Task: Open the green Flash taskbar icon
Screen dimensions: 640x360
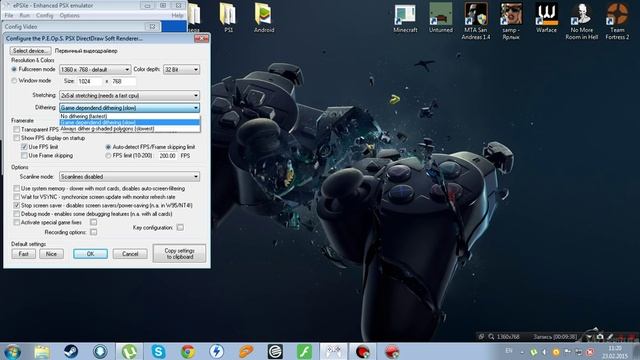Action: [304, 351]
